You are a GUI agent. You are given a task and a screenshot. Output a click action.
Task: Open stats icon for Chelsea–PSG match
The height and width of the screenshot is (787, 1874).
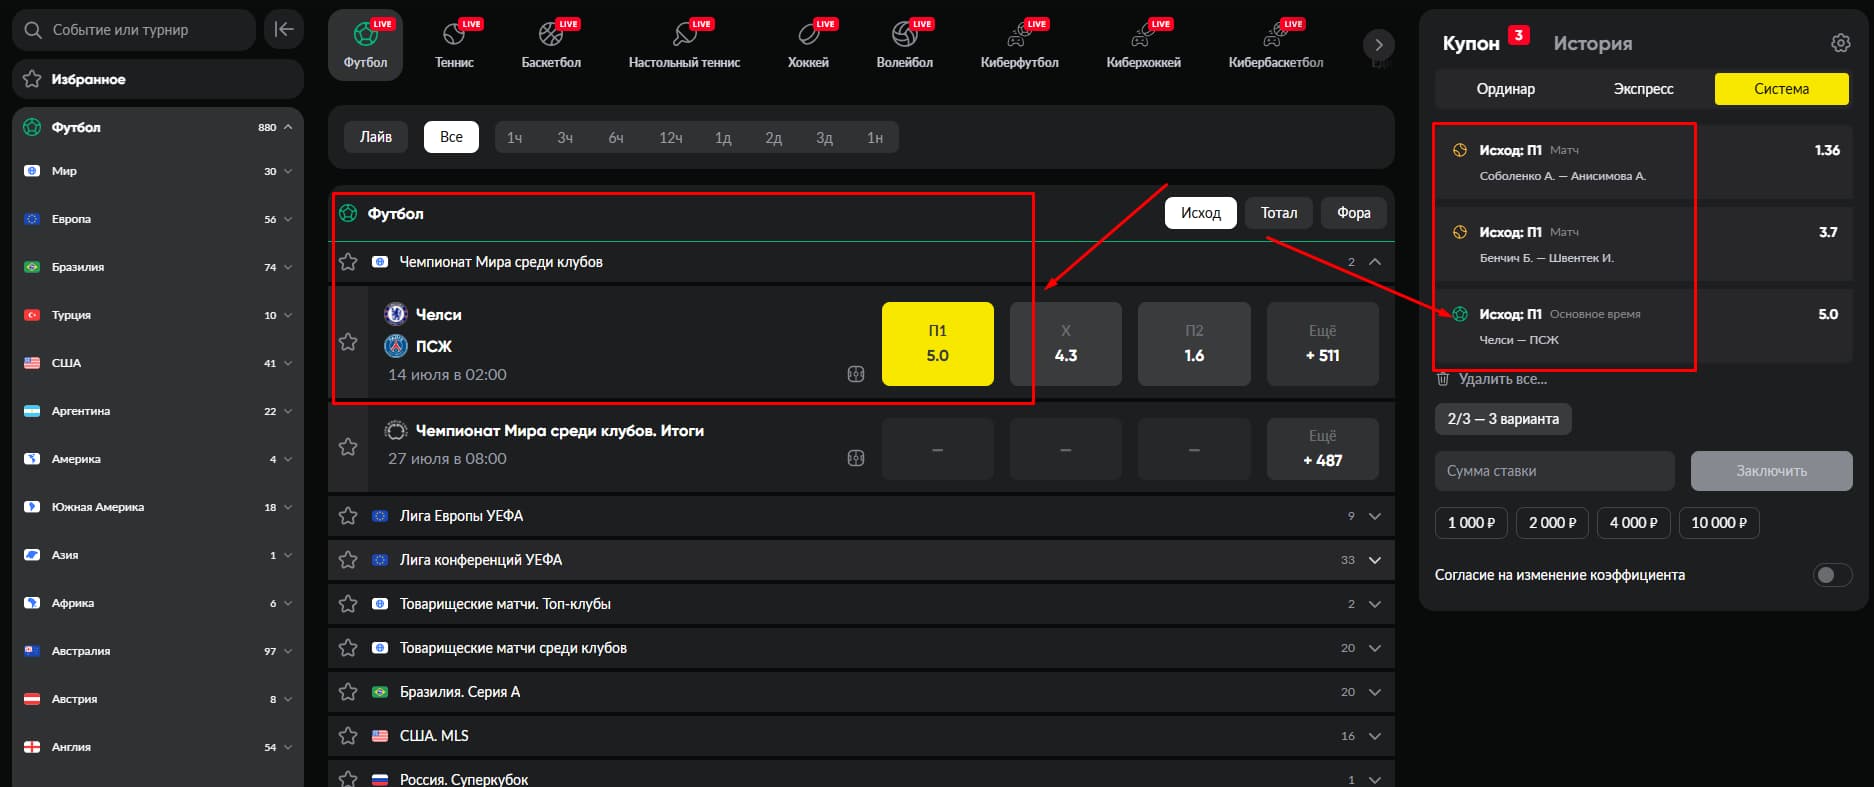[x=856, y=374]
